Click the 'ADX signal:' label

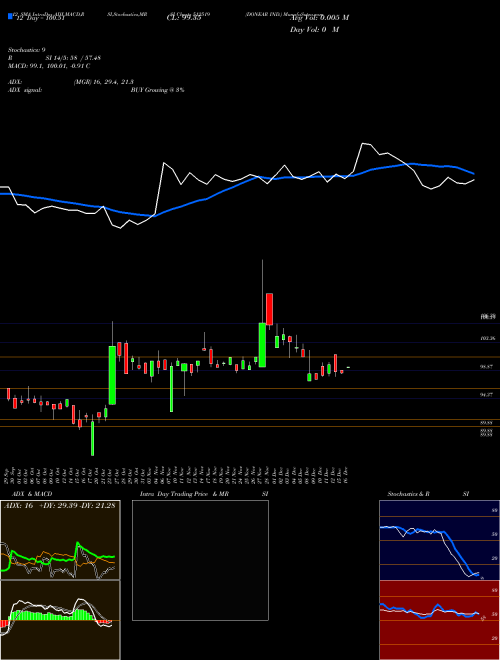click(x=25, y=90)
